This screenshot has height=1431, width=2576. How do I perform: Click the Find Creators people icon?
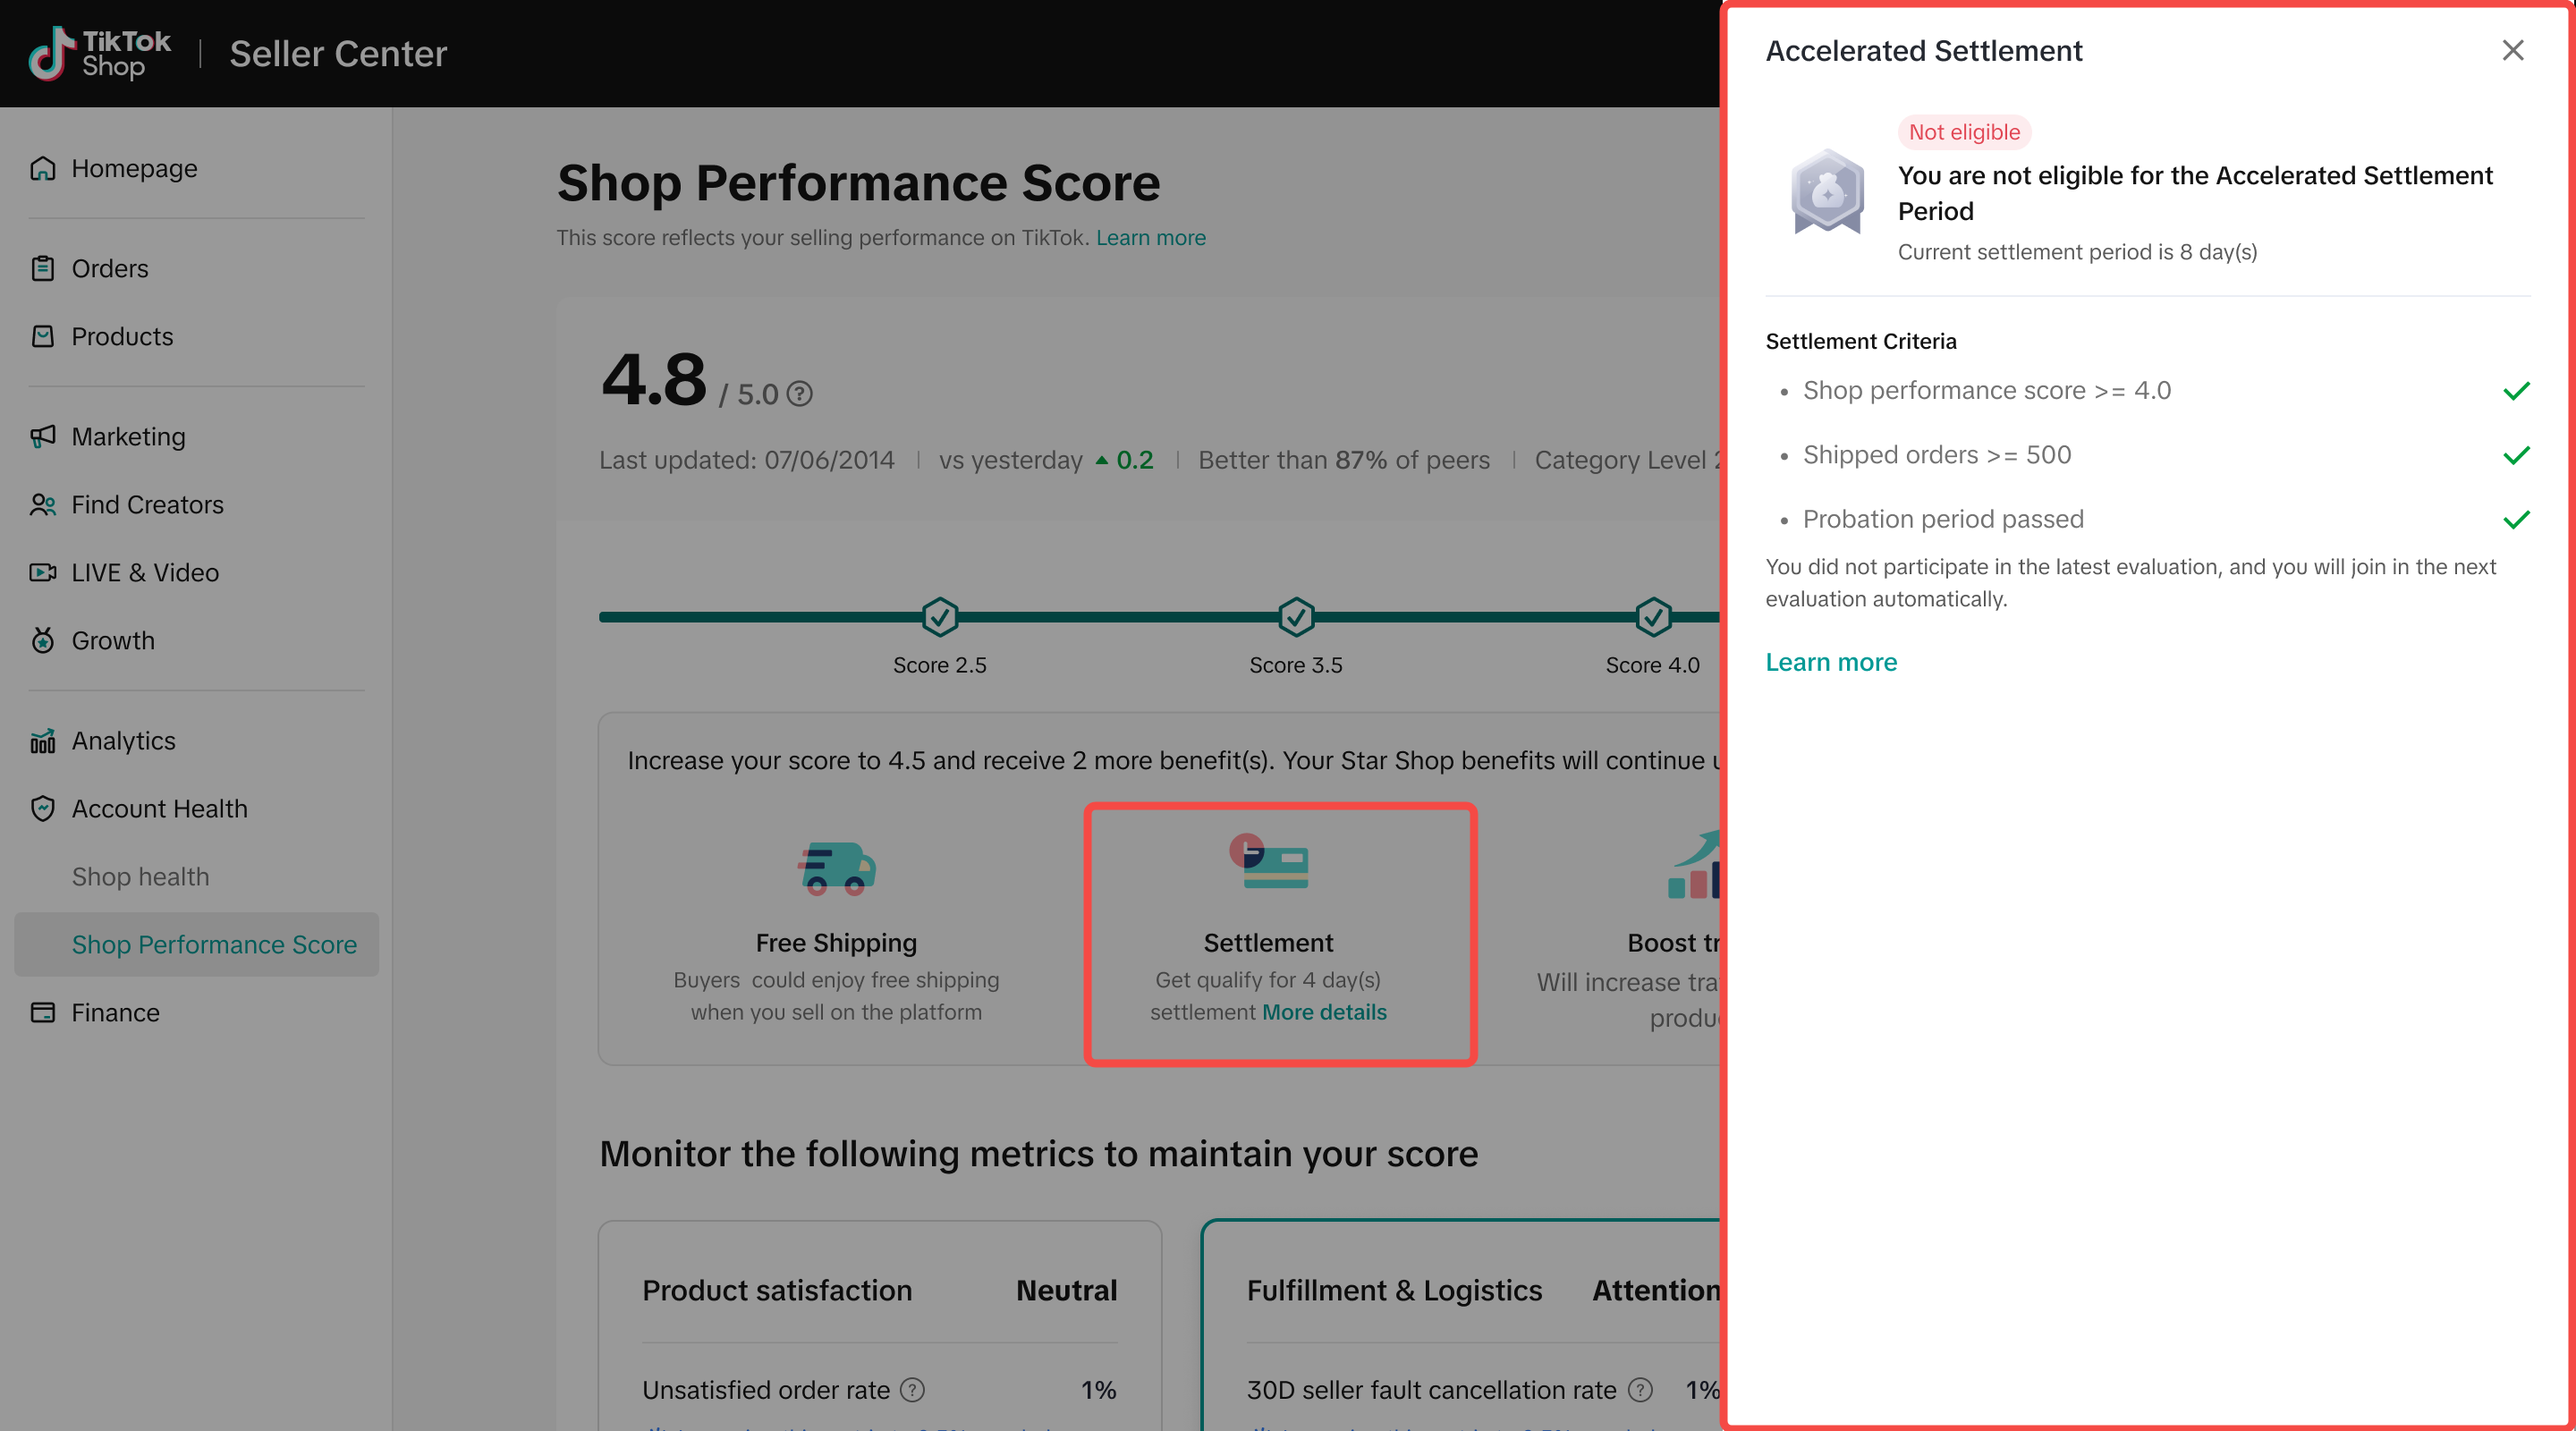42,504
